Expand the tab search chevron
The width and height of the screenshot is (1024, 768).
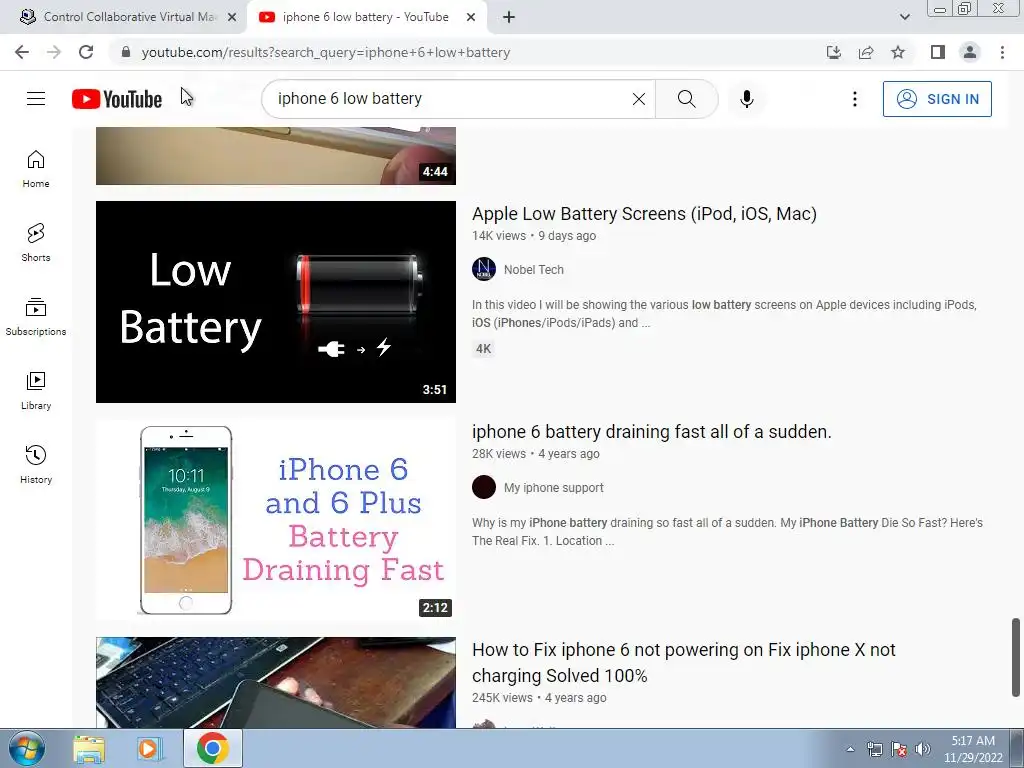pyautogui.click(x=904, y=17)
